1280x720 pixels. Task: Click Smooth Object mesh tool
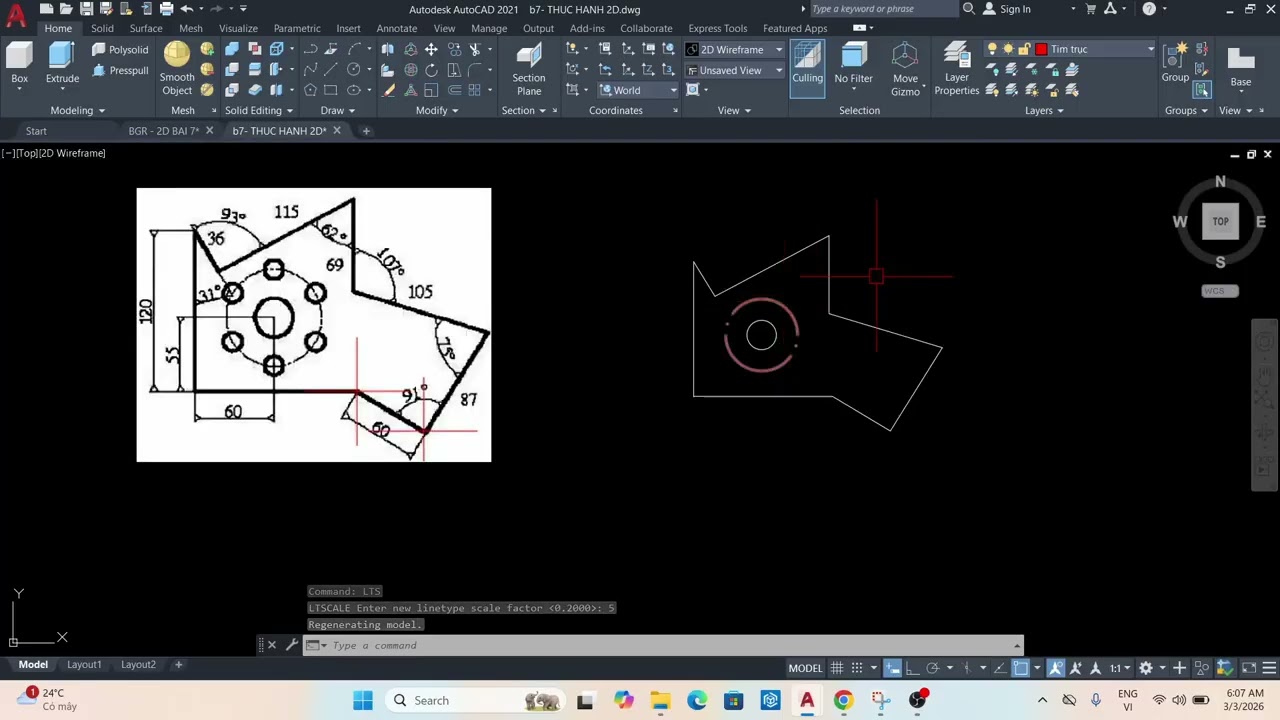click(177, 68)
